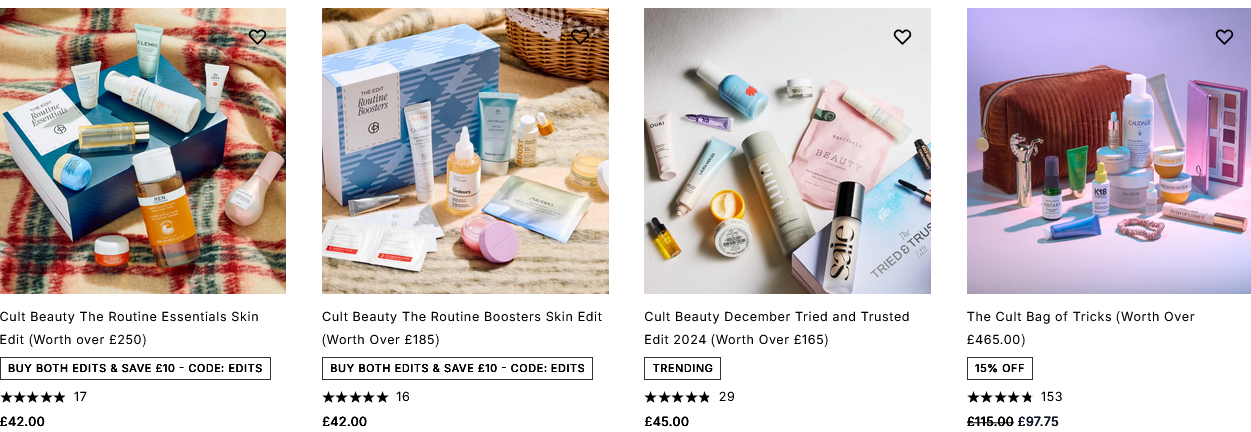Image resolution: width=1251 pixels, height=432 pixels.
Task: Favorite the Routine Essentials Skin Edit with heart
Action: (x=257, y=37)
